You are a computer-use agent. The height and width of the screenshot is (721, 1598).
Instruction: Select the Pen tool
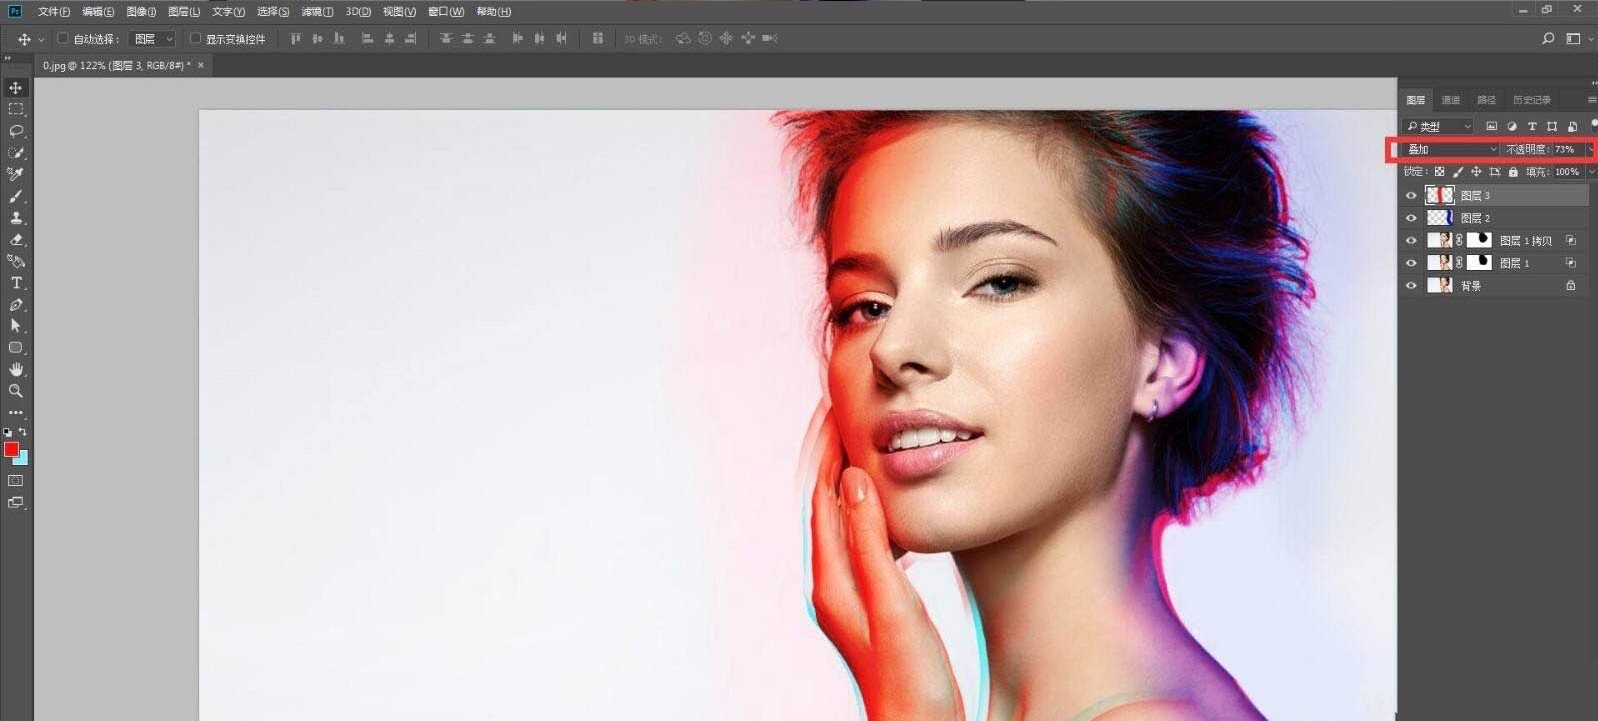[x=16, y=305]
